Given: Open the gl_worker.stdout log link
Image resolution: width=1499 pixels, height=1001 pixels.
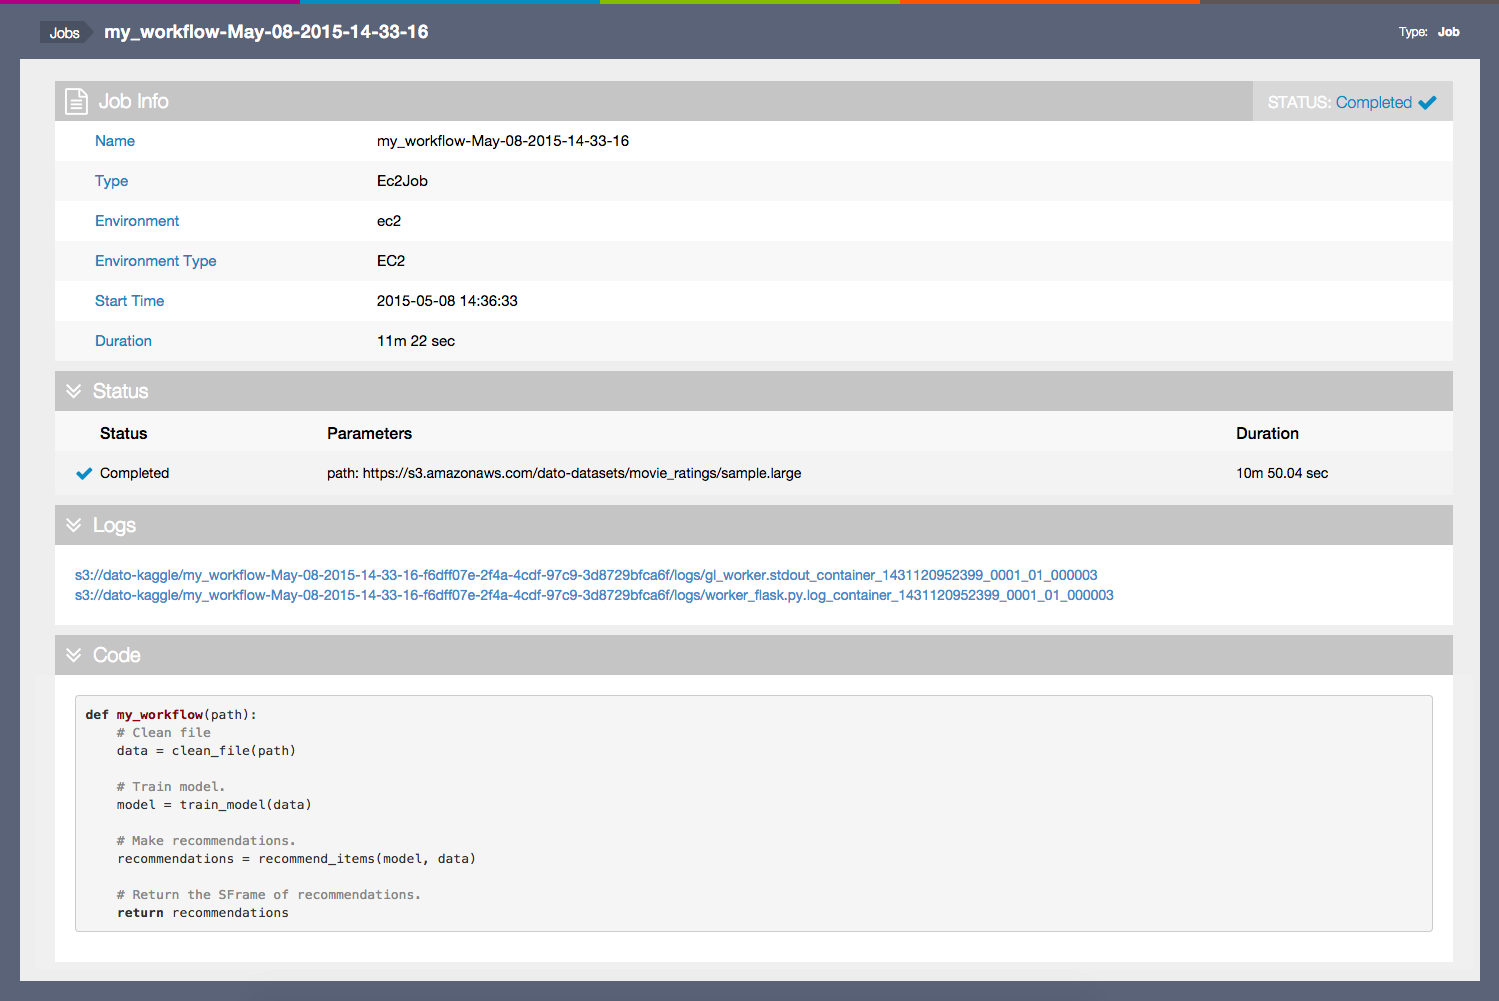Looking at the screenshot, I should 586,575.
